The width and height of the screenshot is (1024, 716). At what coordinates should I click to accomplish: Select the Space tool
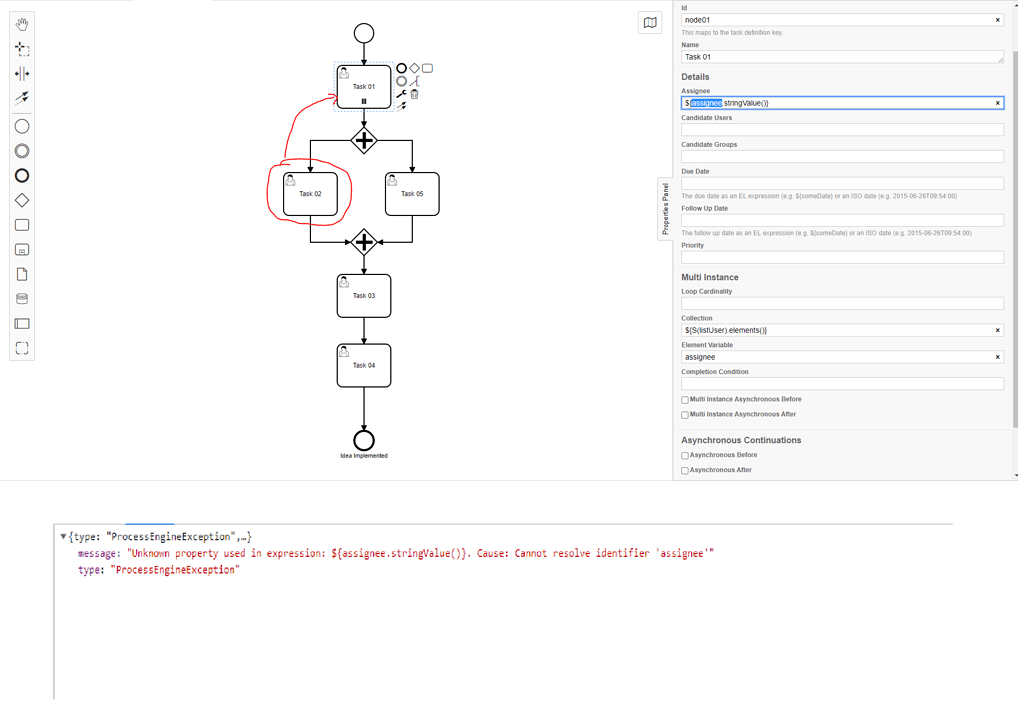[21, 73]
